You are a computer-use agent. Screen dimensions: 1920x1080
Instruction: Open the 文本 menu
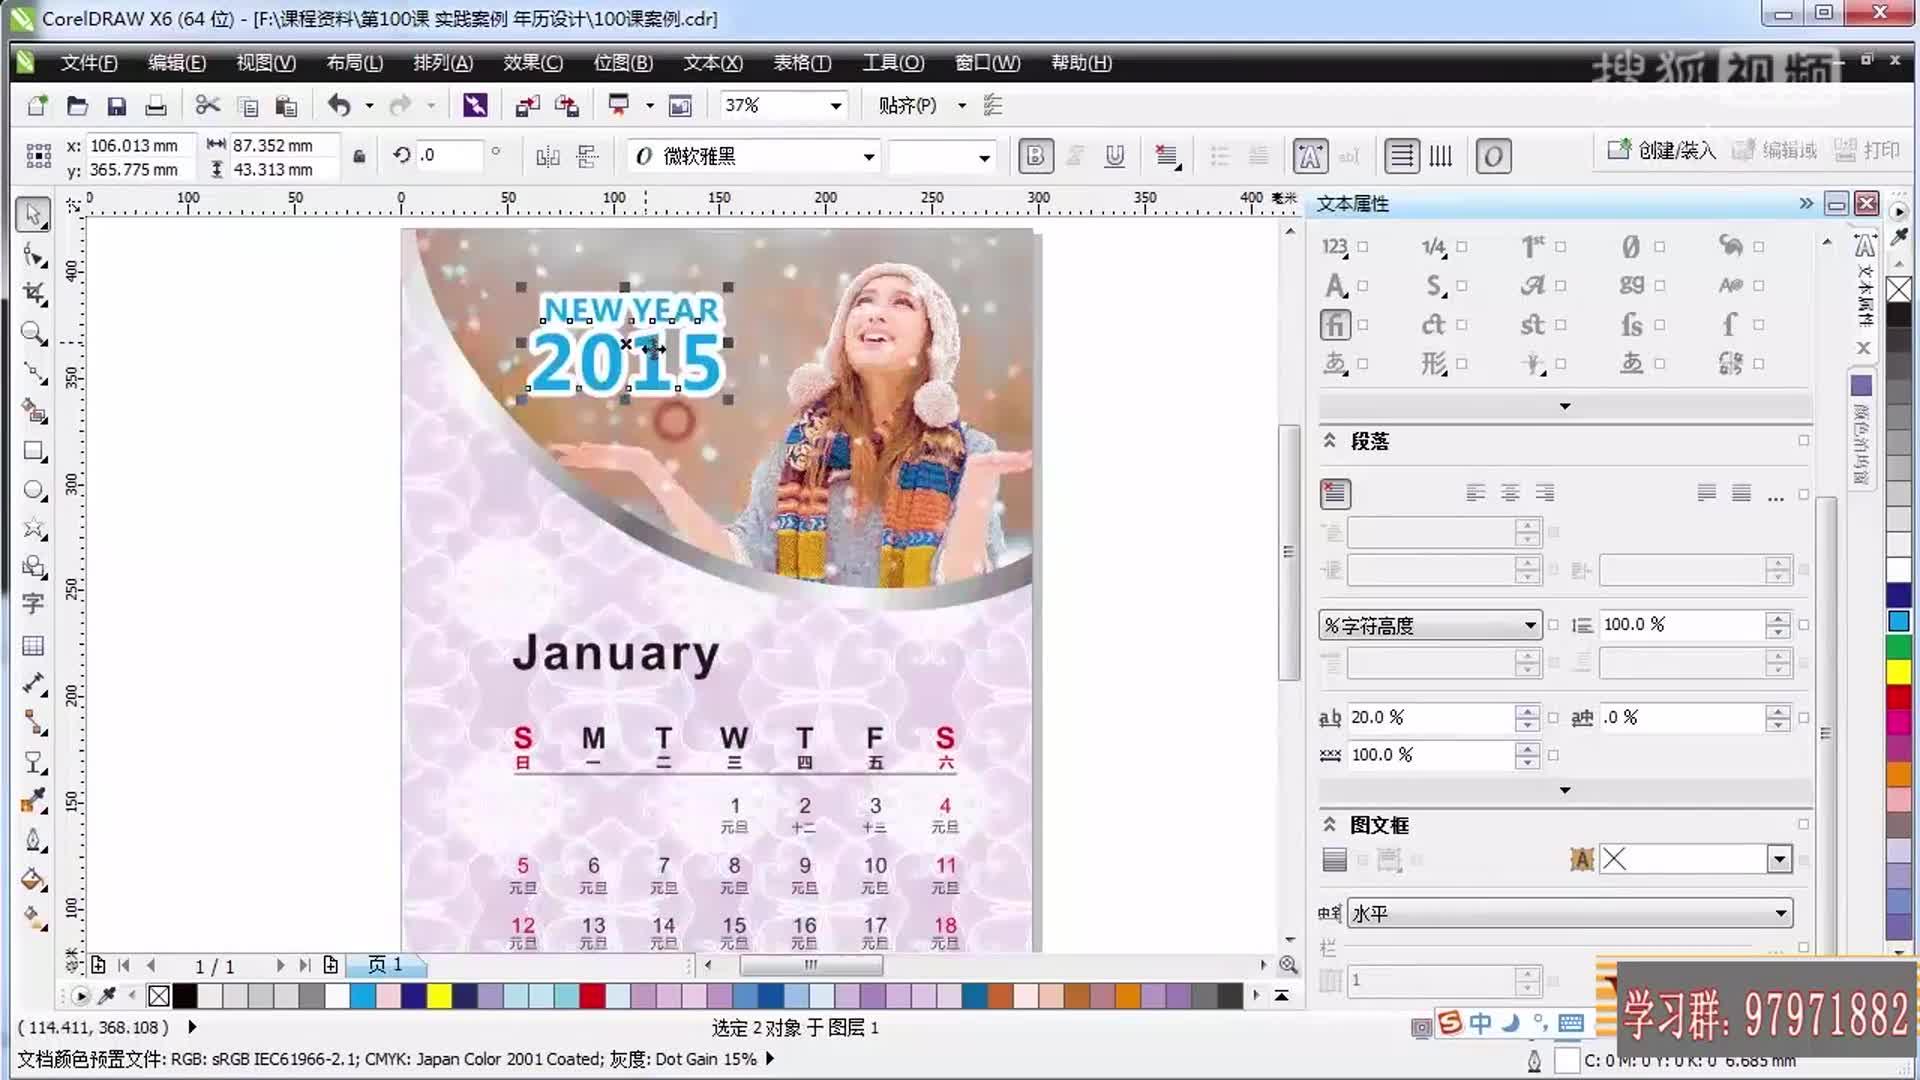click(712, 62)
